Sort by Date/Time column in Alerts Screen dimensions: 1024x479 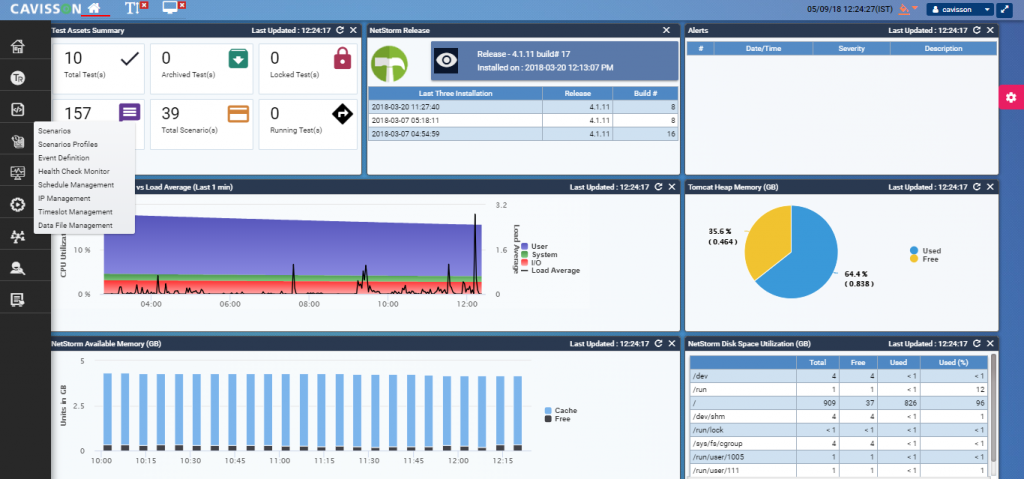tap(763, 48)
